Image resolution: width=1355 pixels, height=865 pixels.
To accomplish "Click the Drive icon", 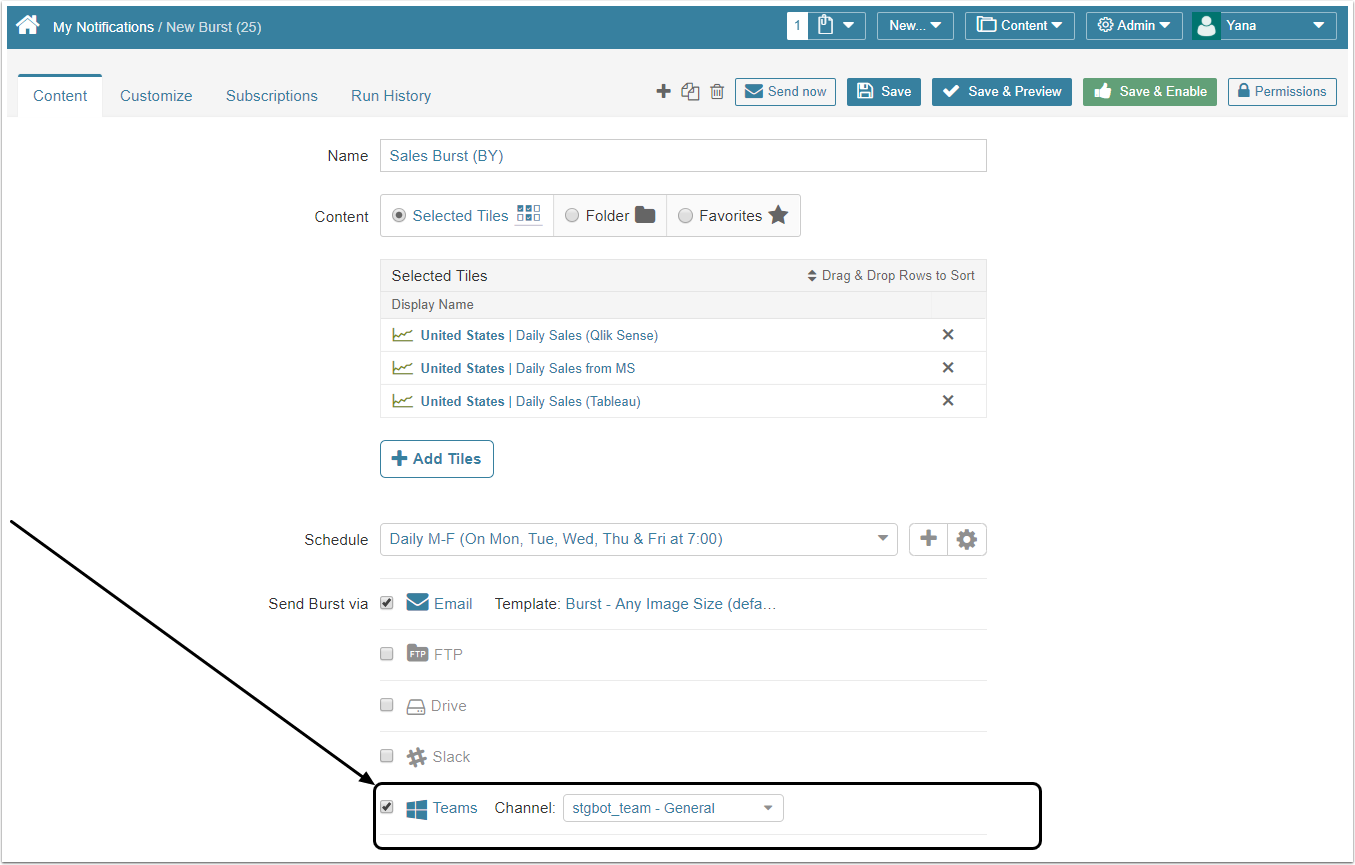I will [416, 706].
